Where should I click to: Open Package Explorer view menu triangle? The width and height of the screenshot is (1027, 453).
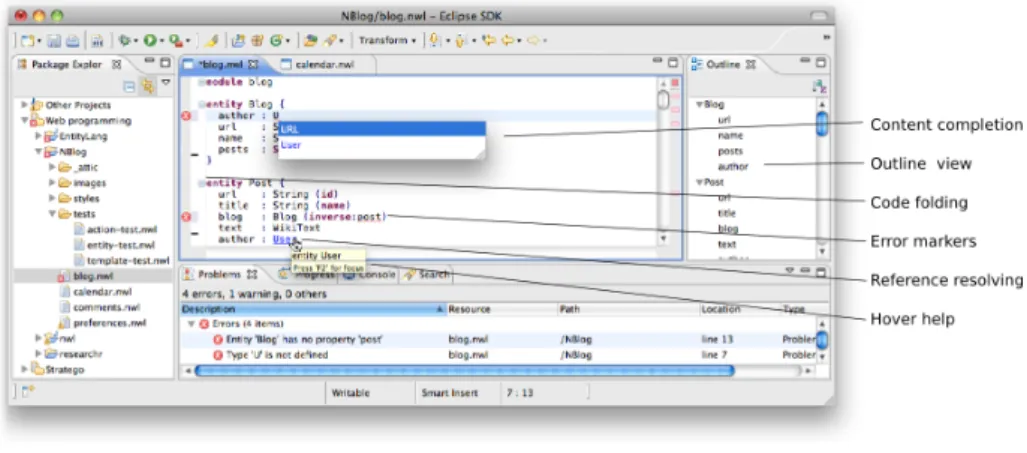[x=165, y=84]
